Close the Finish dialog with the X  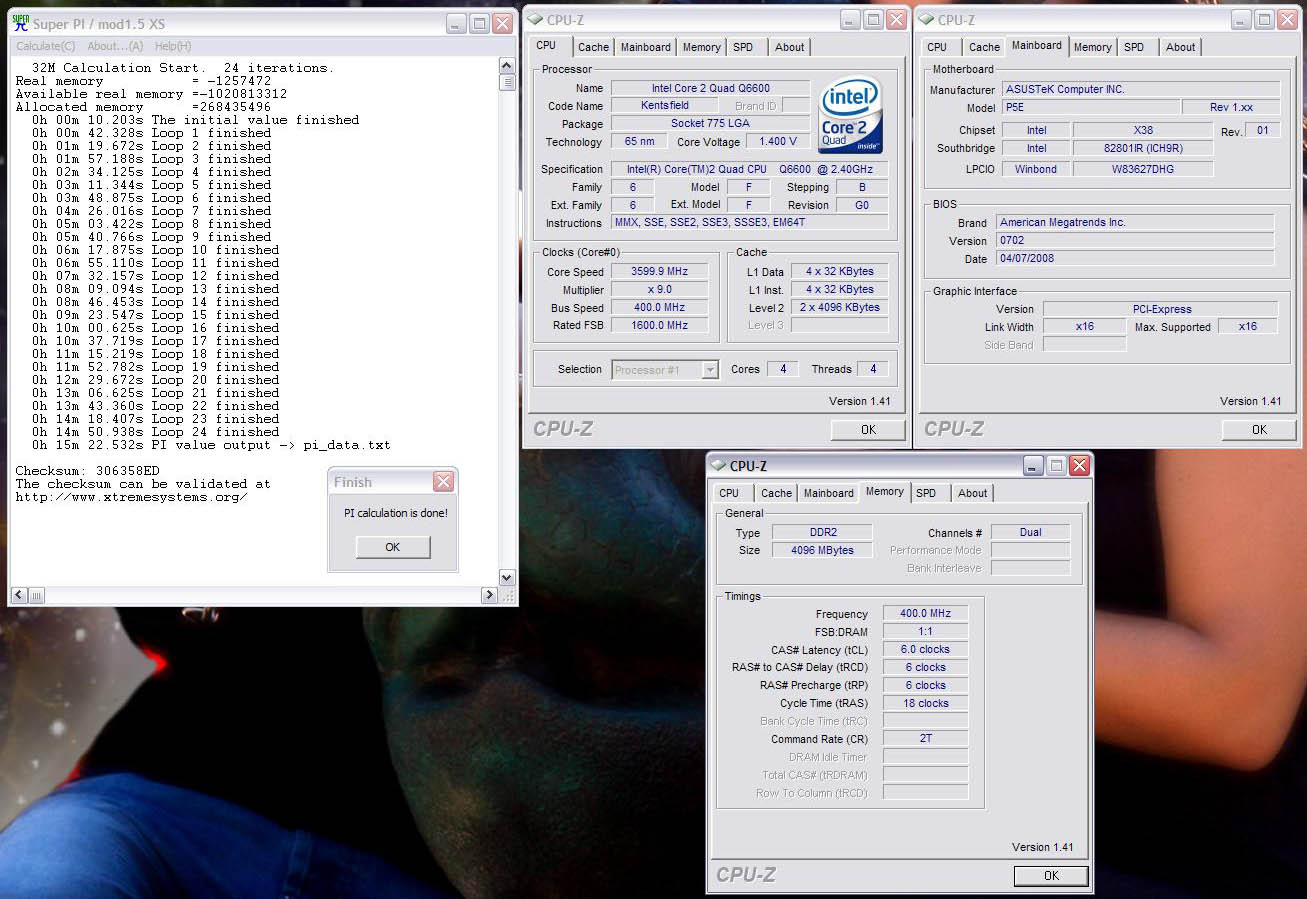(443, 482)
